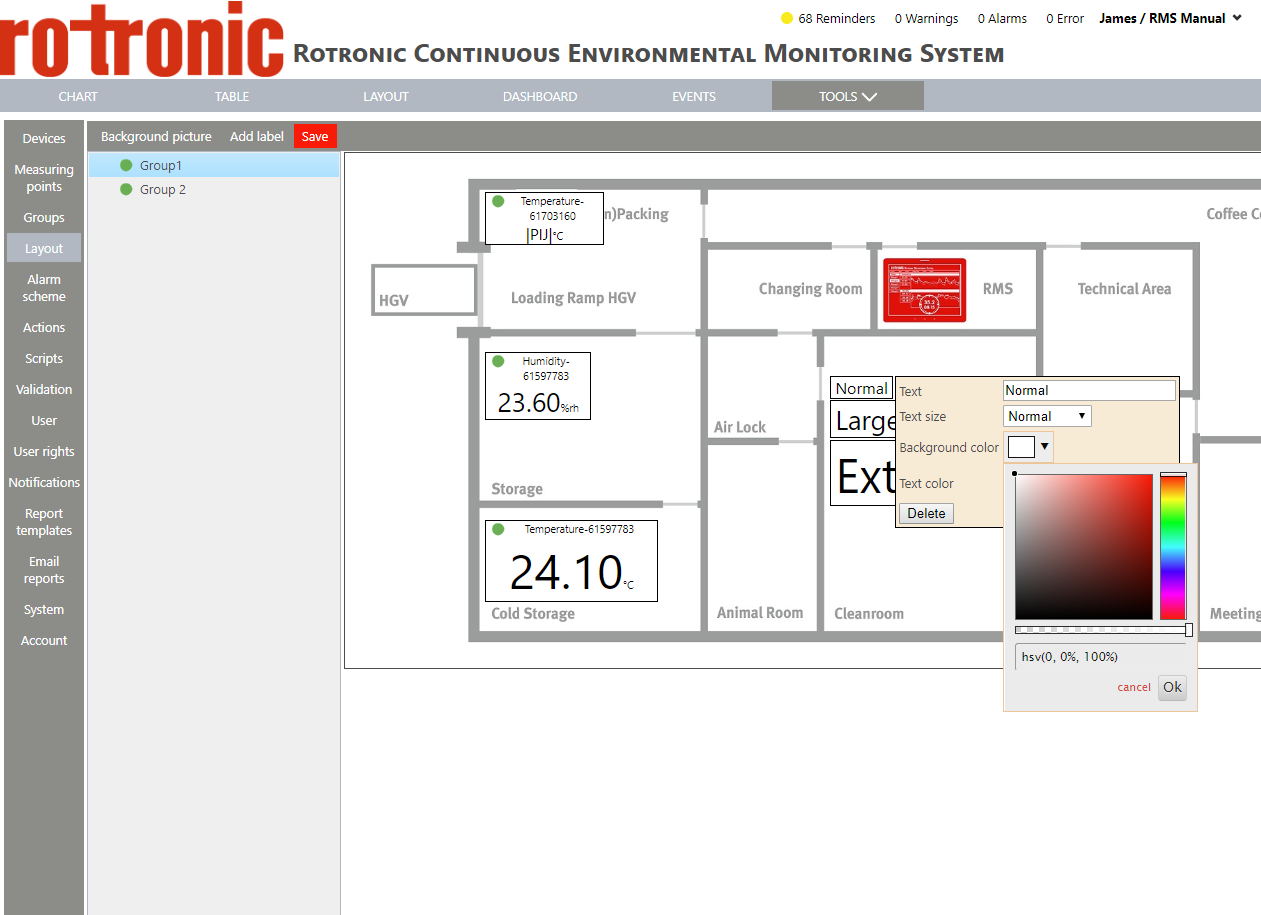Open Alarm scheme in the sidebar
Image resolution: width=1261 pixels, height=915 pixels.
click(x=44, y=288)
